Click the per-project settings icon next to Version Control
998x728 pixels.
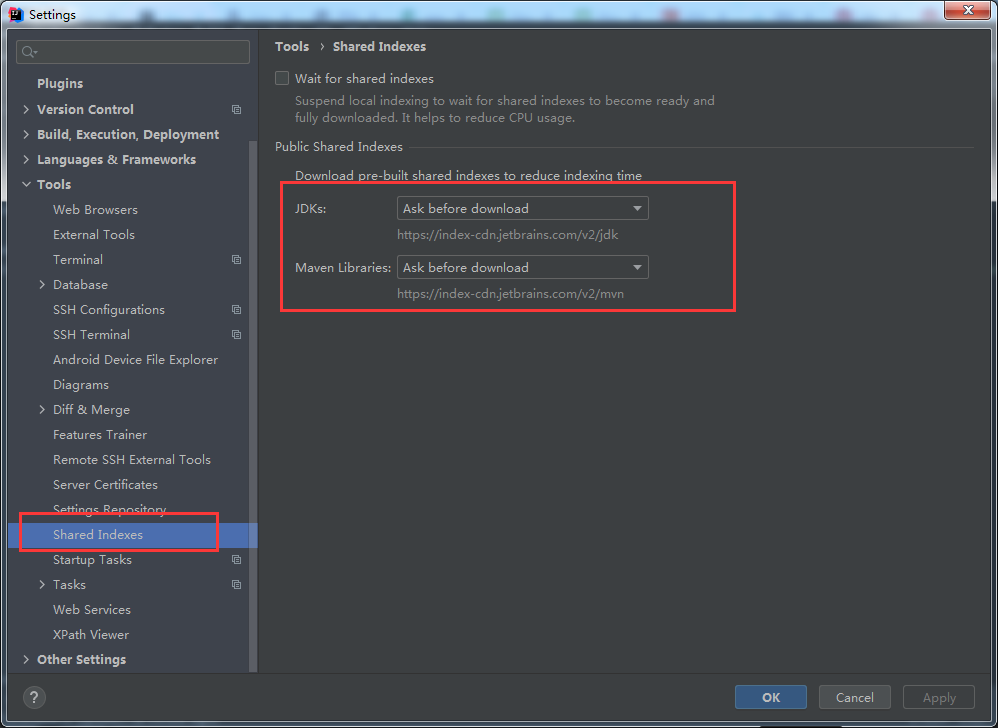click(x=236, y=109)
